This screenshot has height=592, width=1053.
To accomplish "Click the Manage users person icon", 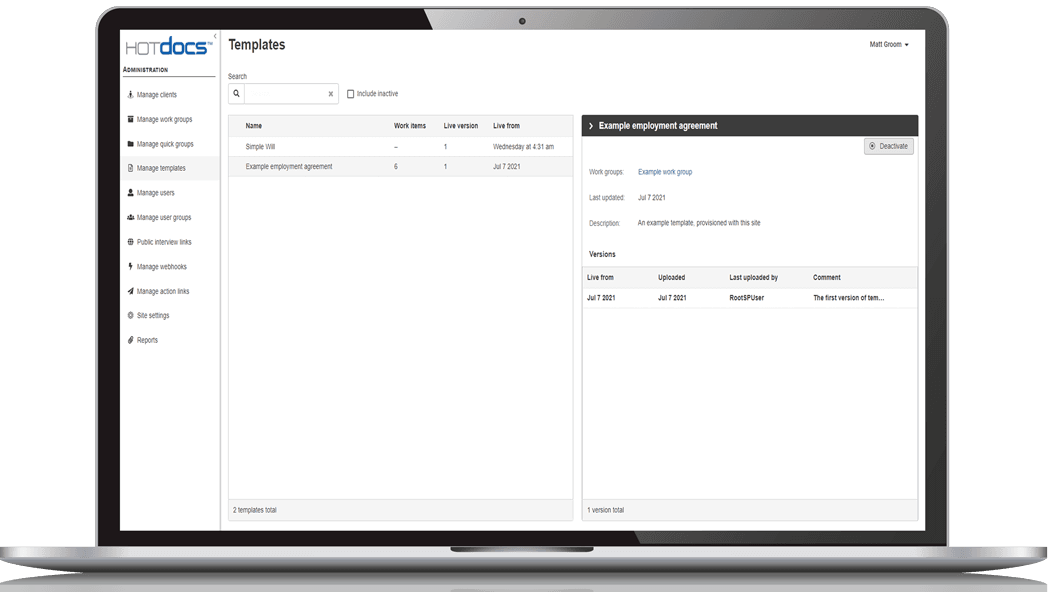I will coord(130,193).
